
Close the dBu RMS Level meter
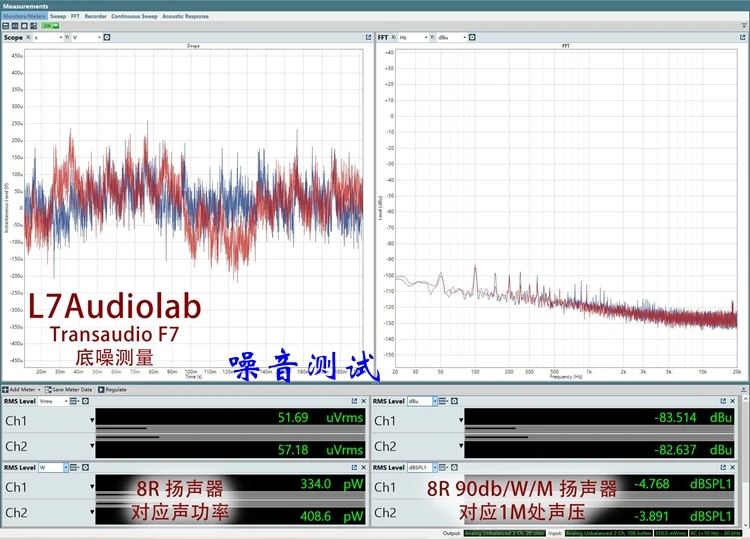(742, 401)
